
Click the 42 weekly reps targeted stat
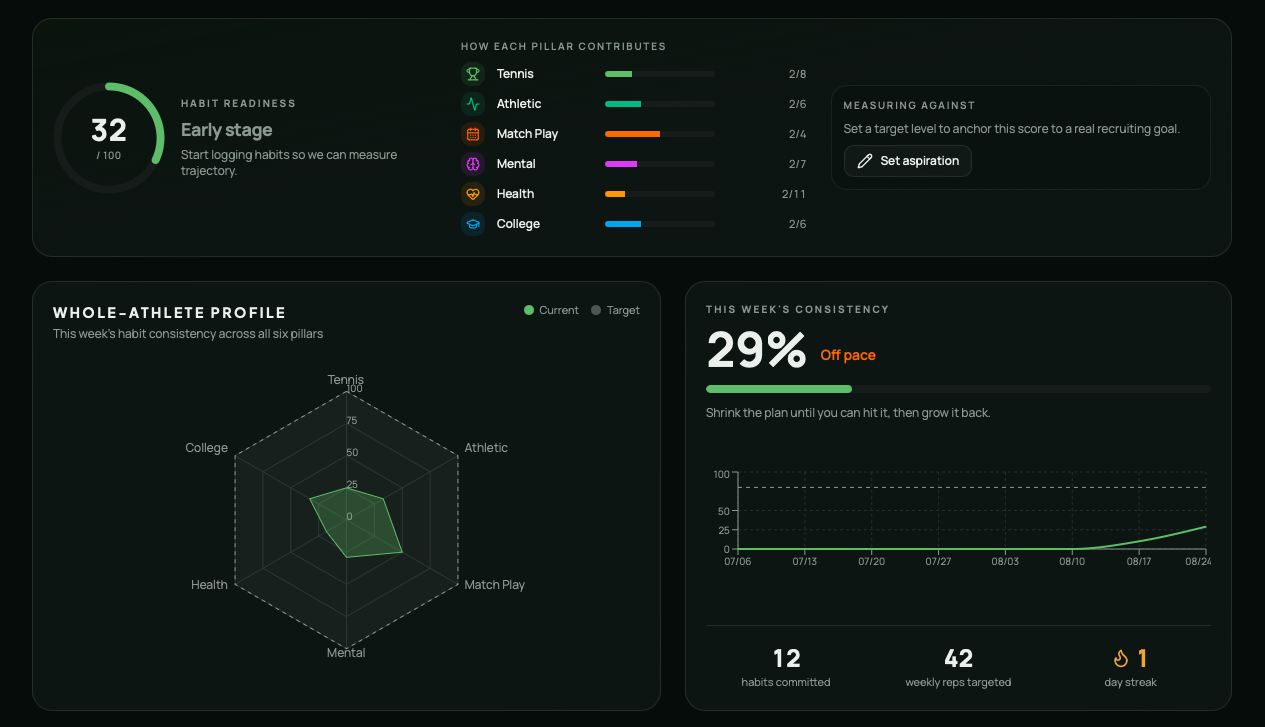[958, 667]
